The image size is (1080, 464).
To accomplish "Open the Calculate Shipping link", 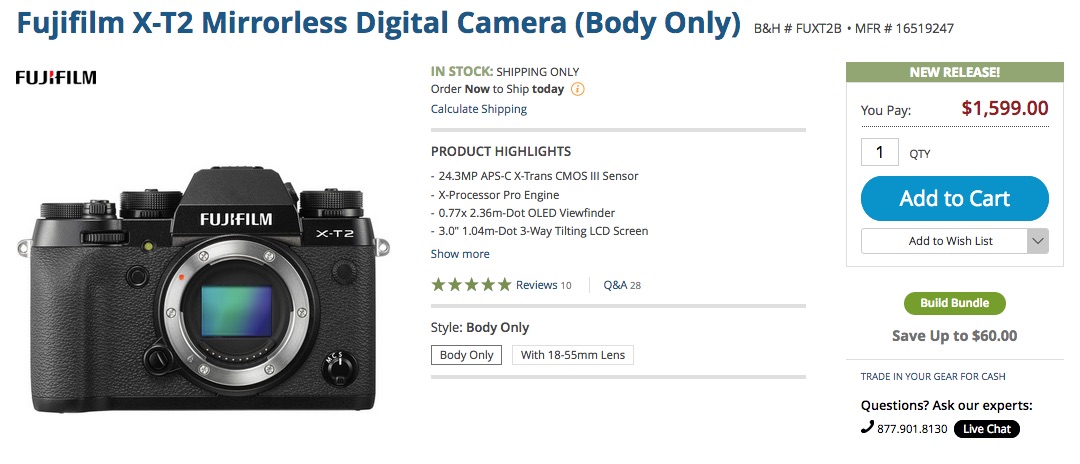I will (x=479, y=109).
